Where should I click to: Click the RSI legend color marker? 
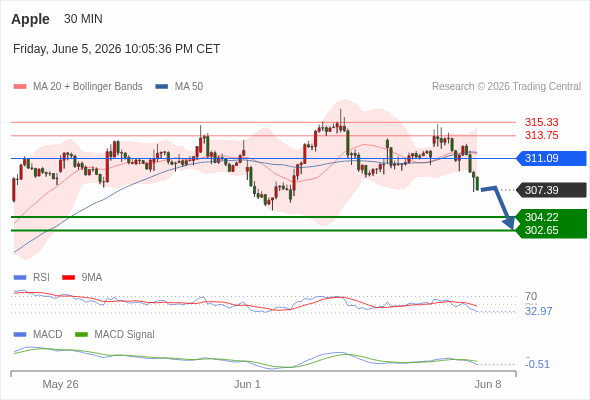pyautogui.click(x=20, y=278)
